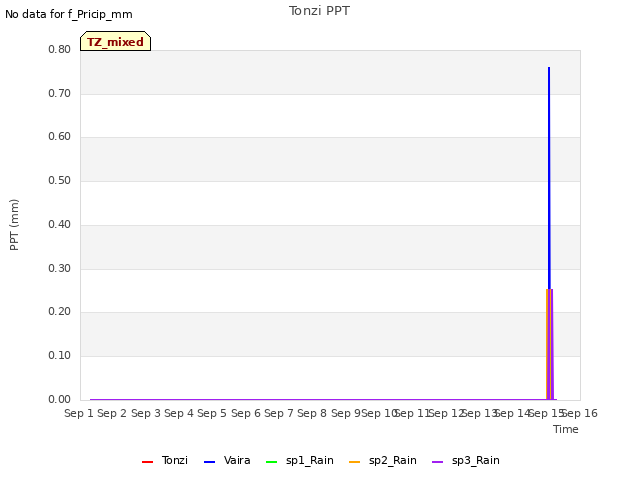640x480 pixels.
Task: Click the Sep 16 x-axis tick label
Action: [580, 413]
